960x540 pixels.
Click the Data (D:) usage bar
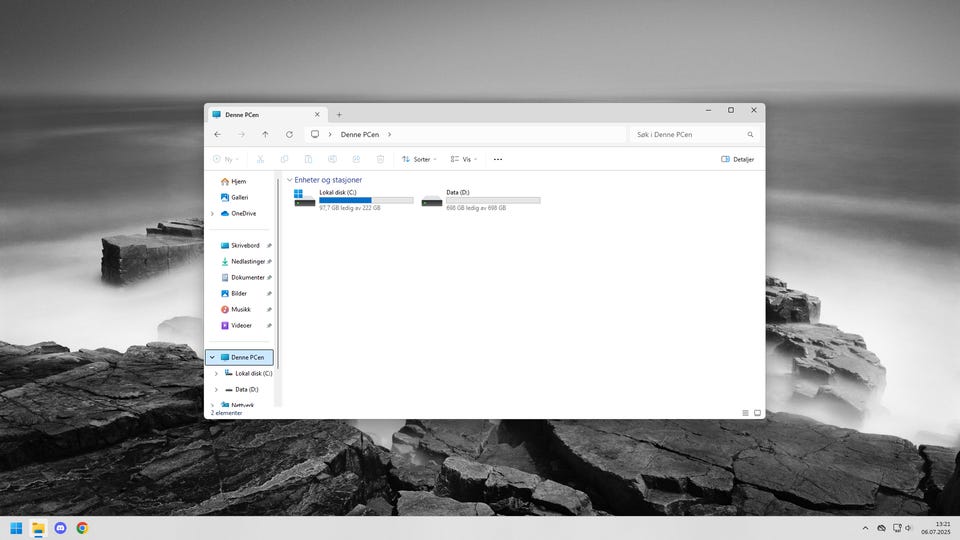(493, 200)
